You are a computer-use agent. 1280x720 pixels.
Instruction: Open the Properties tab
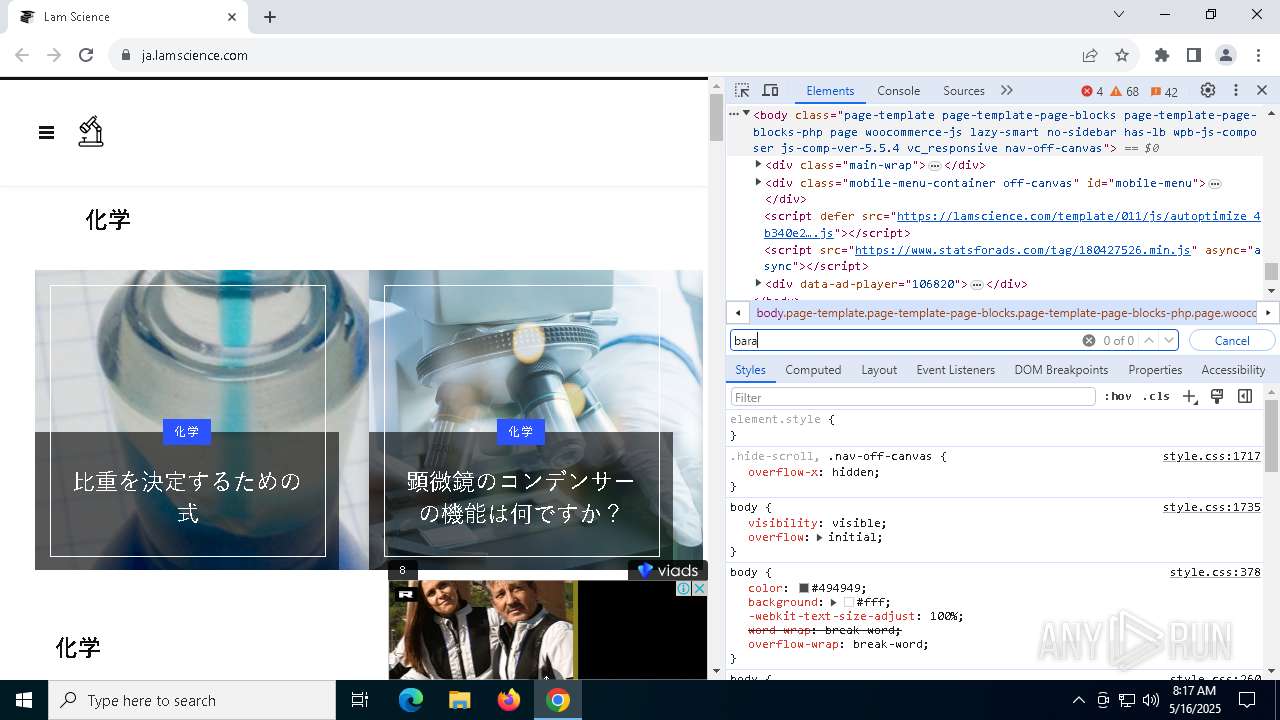click(1155, 370)
